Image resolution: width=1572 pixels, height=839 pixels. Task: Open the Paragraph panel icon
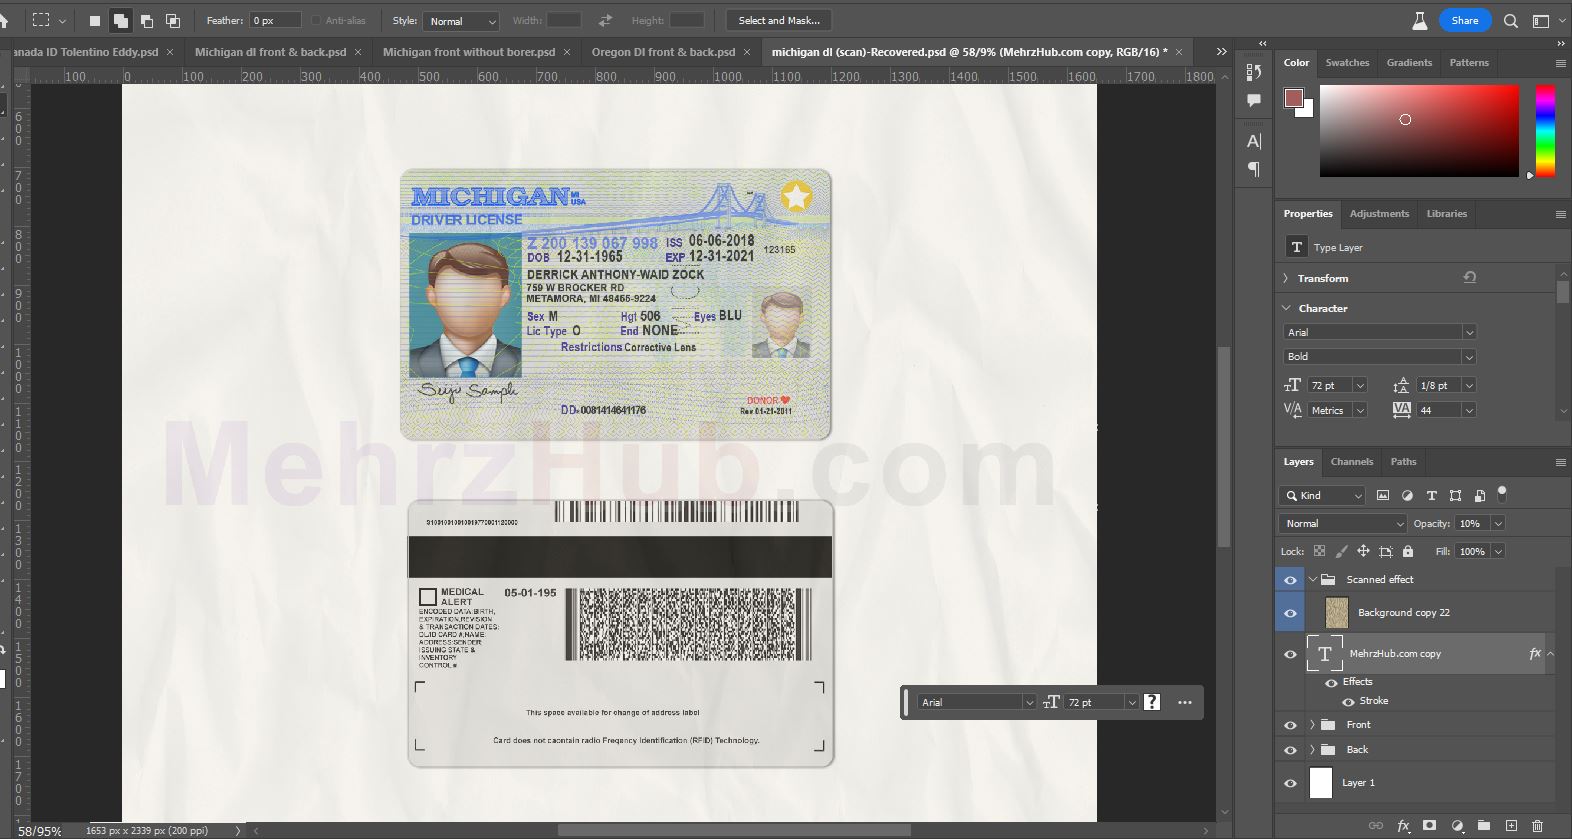pyautogui.click(x=1254, y=169)
